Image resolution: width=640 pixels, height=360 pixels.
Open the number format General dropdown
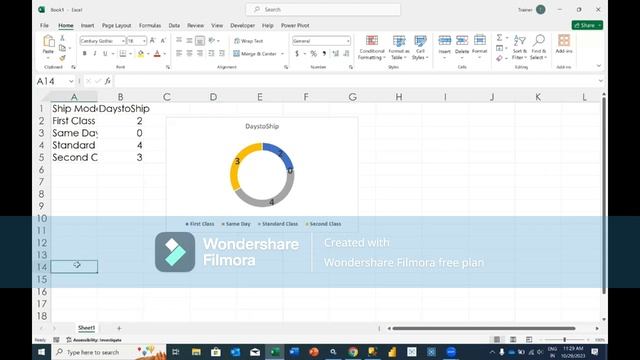(x=348, y=41)
